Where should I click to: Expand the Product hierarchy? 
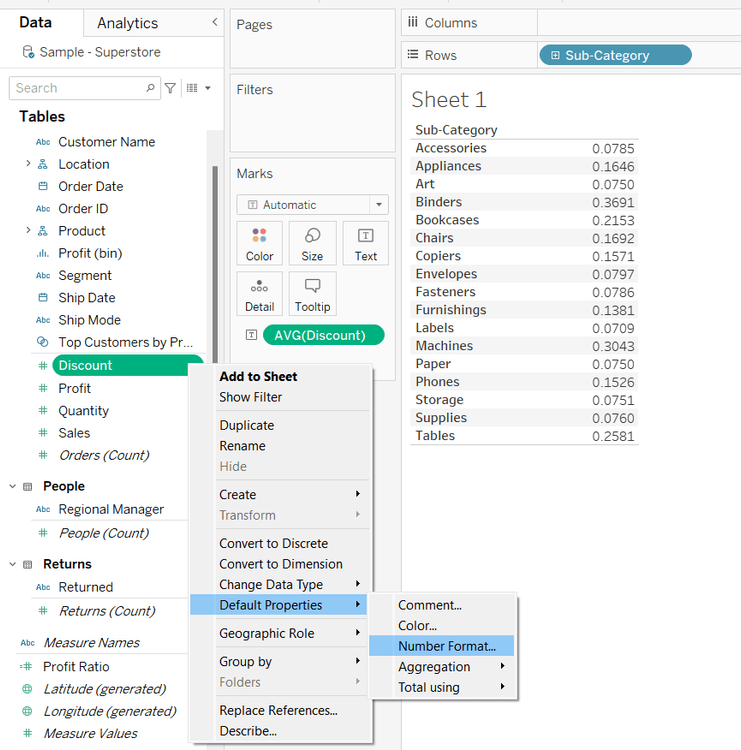click(28, 231)
